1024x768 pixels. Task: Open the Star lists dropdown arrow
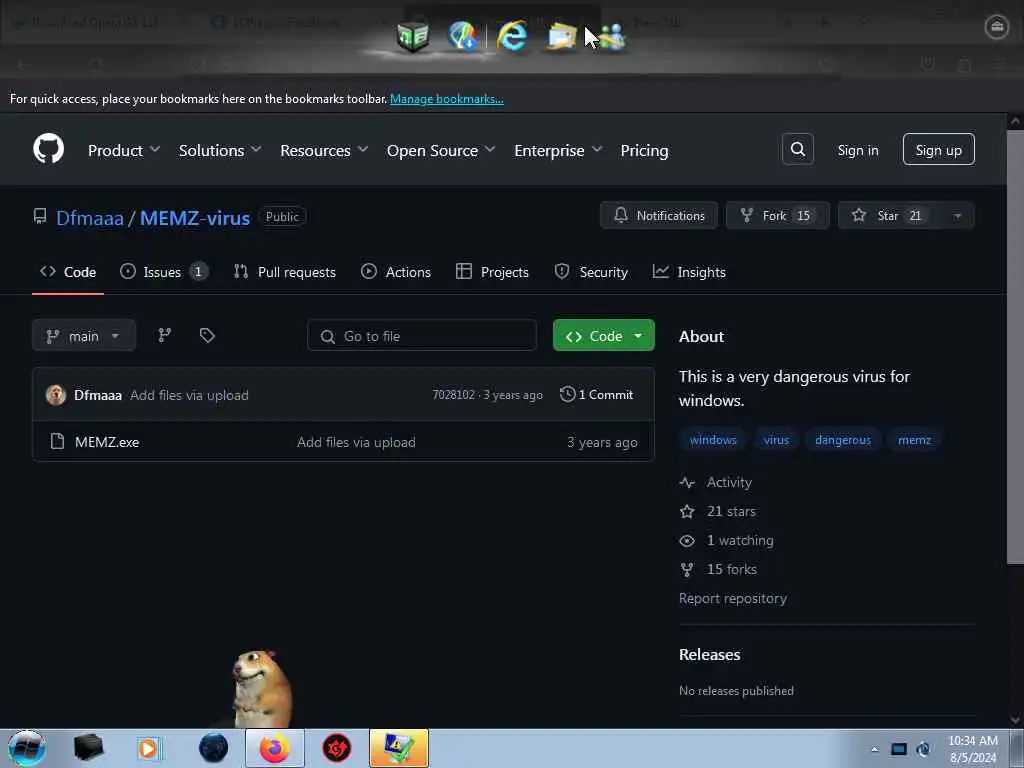[x=957, y=216]
